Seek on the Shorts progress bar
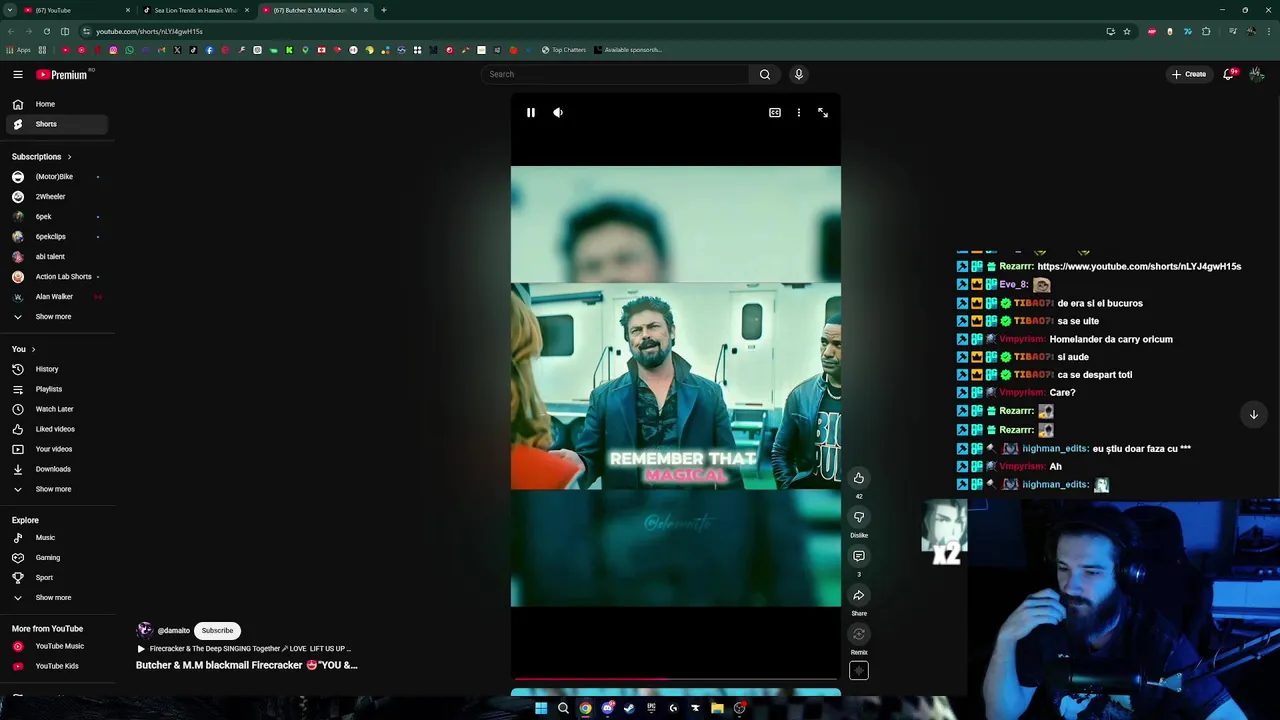Screen dimensions: 1280x720 676,678
